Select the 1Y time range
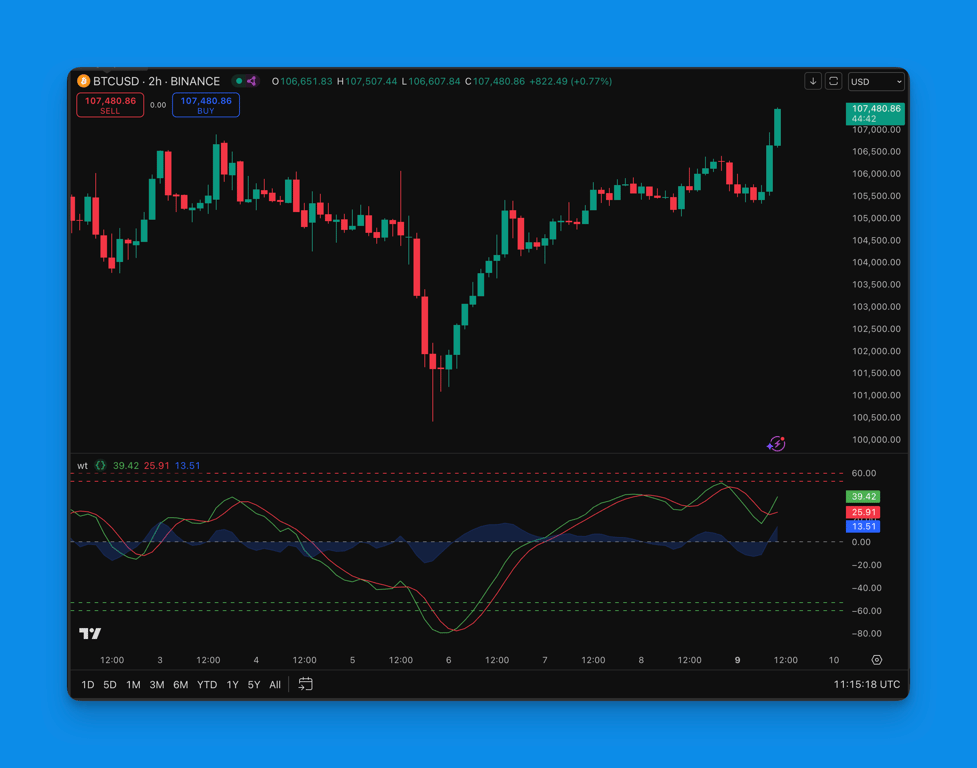Viewport: 977px width, 768px height. tap(232, 685)
